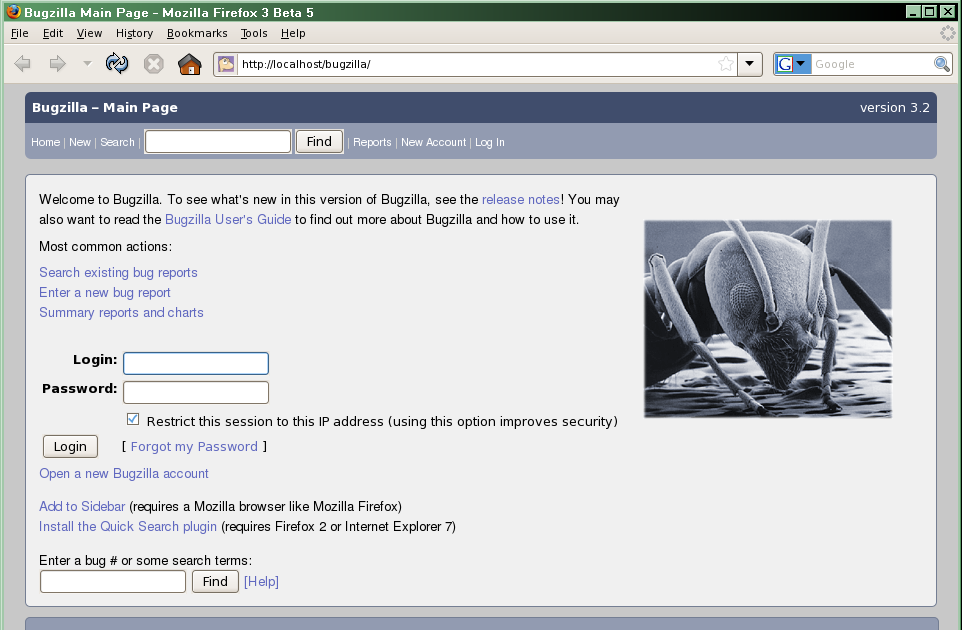This screenshot has width=962, height=630.
Task: Click Log In in header
Action: pos(490,142)
